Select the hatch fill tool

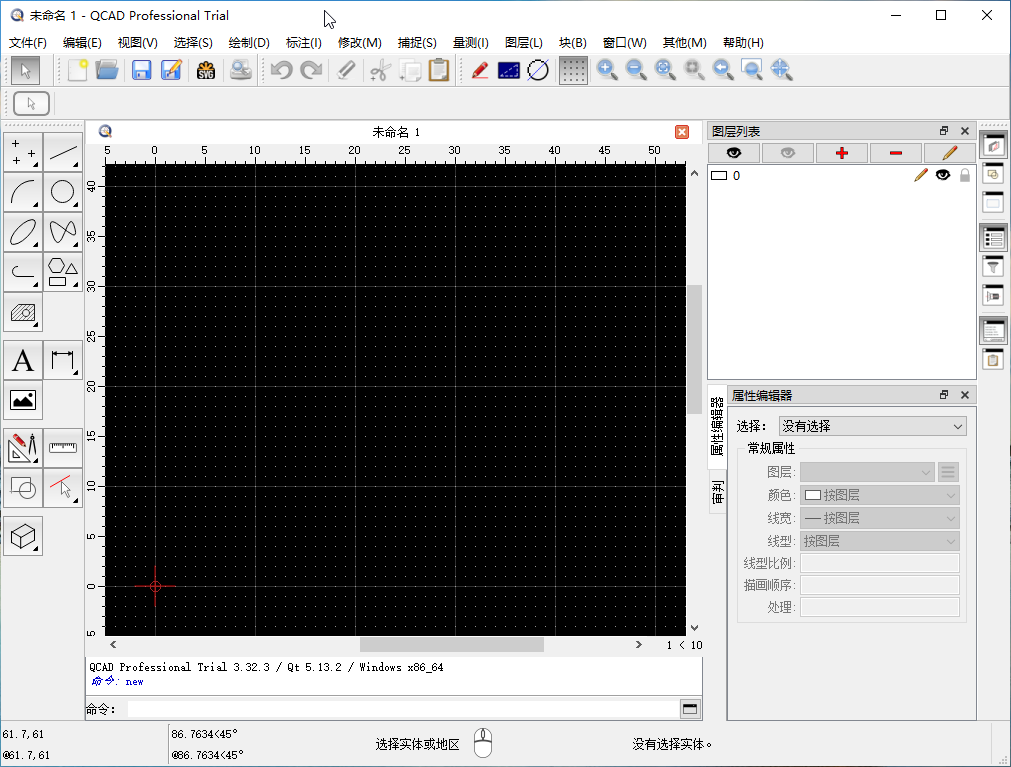[x=23, y=312]
